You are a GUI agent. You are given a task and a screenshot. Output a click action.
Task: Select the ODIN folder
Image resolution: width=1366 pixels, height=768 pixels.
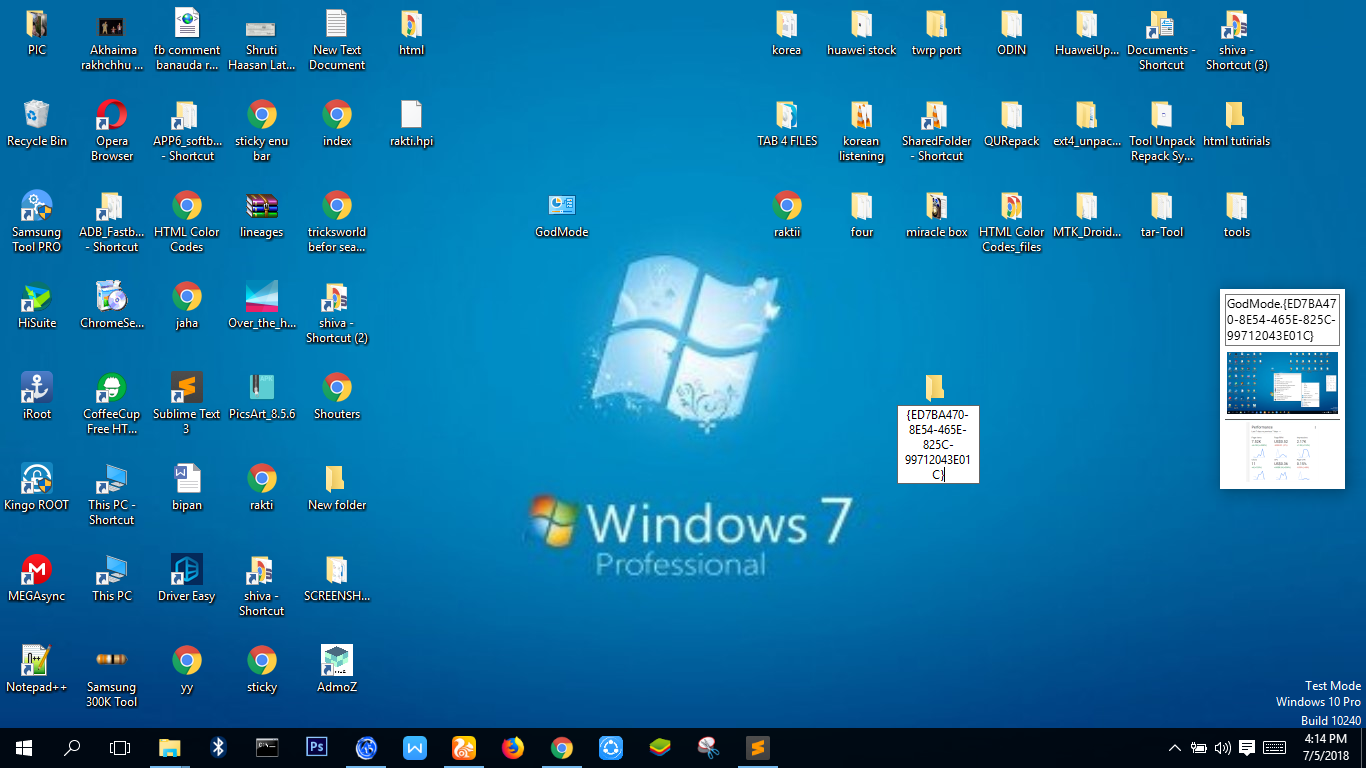tap(1012, 33)
